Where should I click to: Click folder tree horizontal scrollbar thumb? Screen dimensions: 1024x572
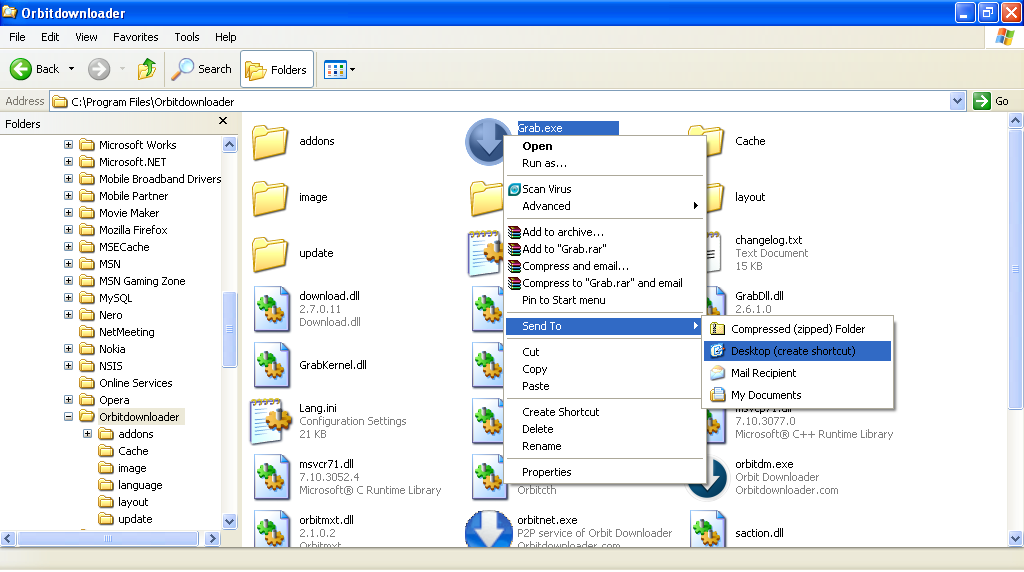click(108, 539)
